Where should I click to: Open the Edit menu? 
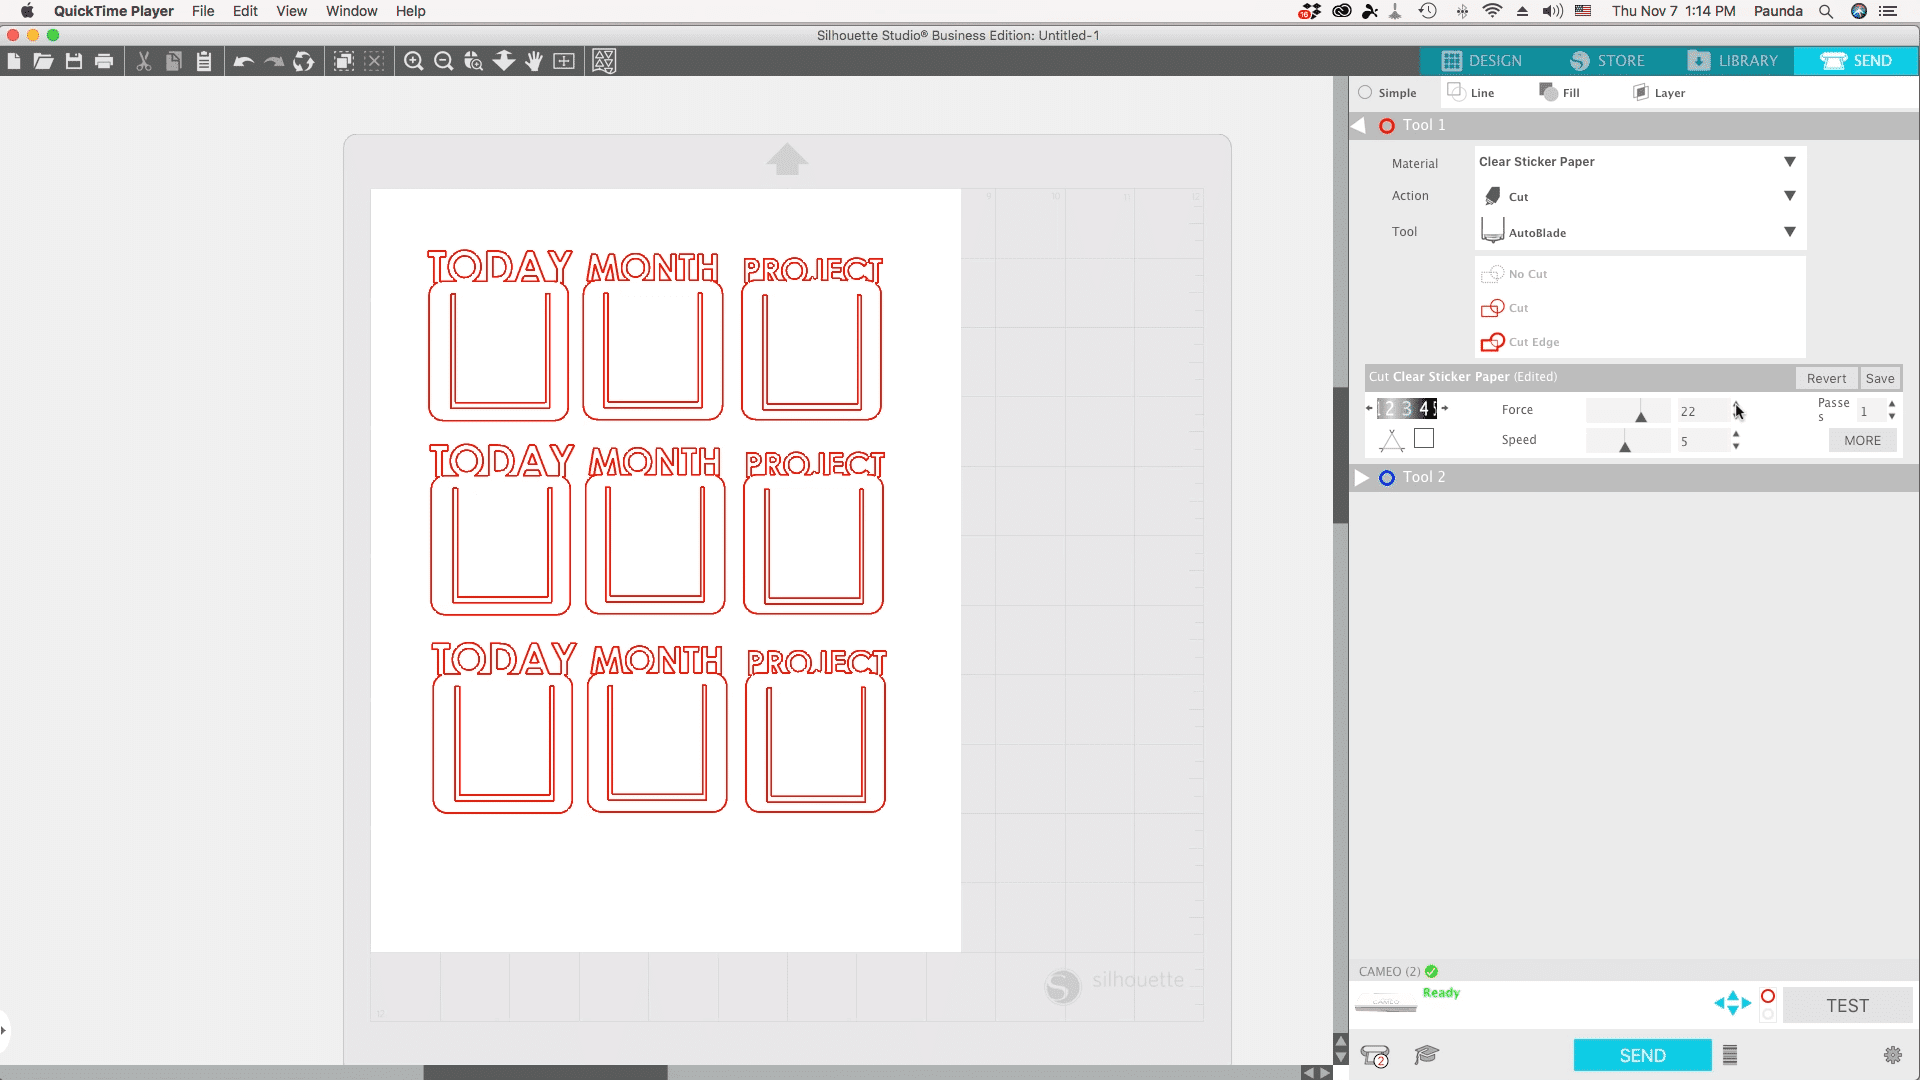click(245, 11)
